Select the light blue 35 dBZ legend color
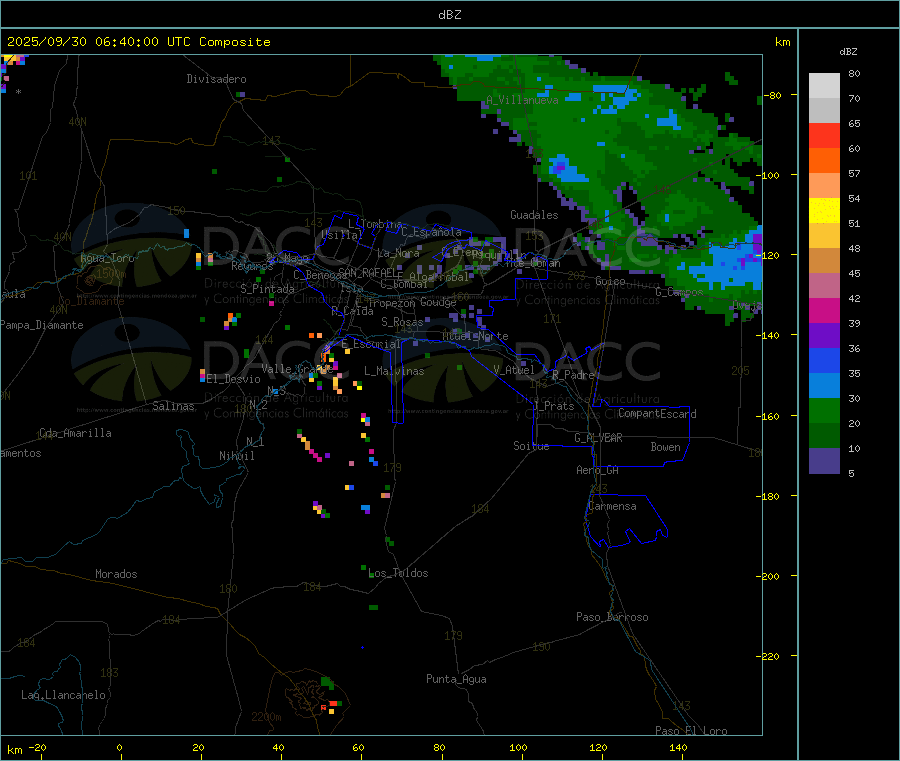 pyautogui.click(x=824, y=386)
